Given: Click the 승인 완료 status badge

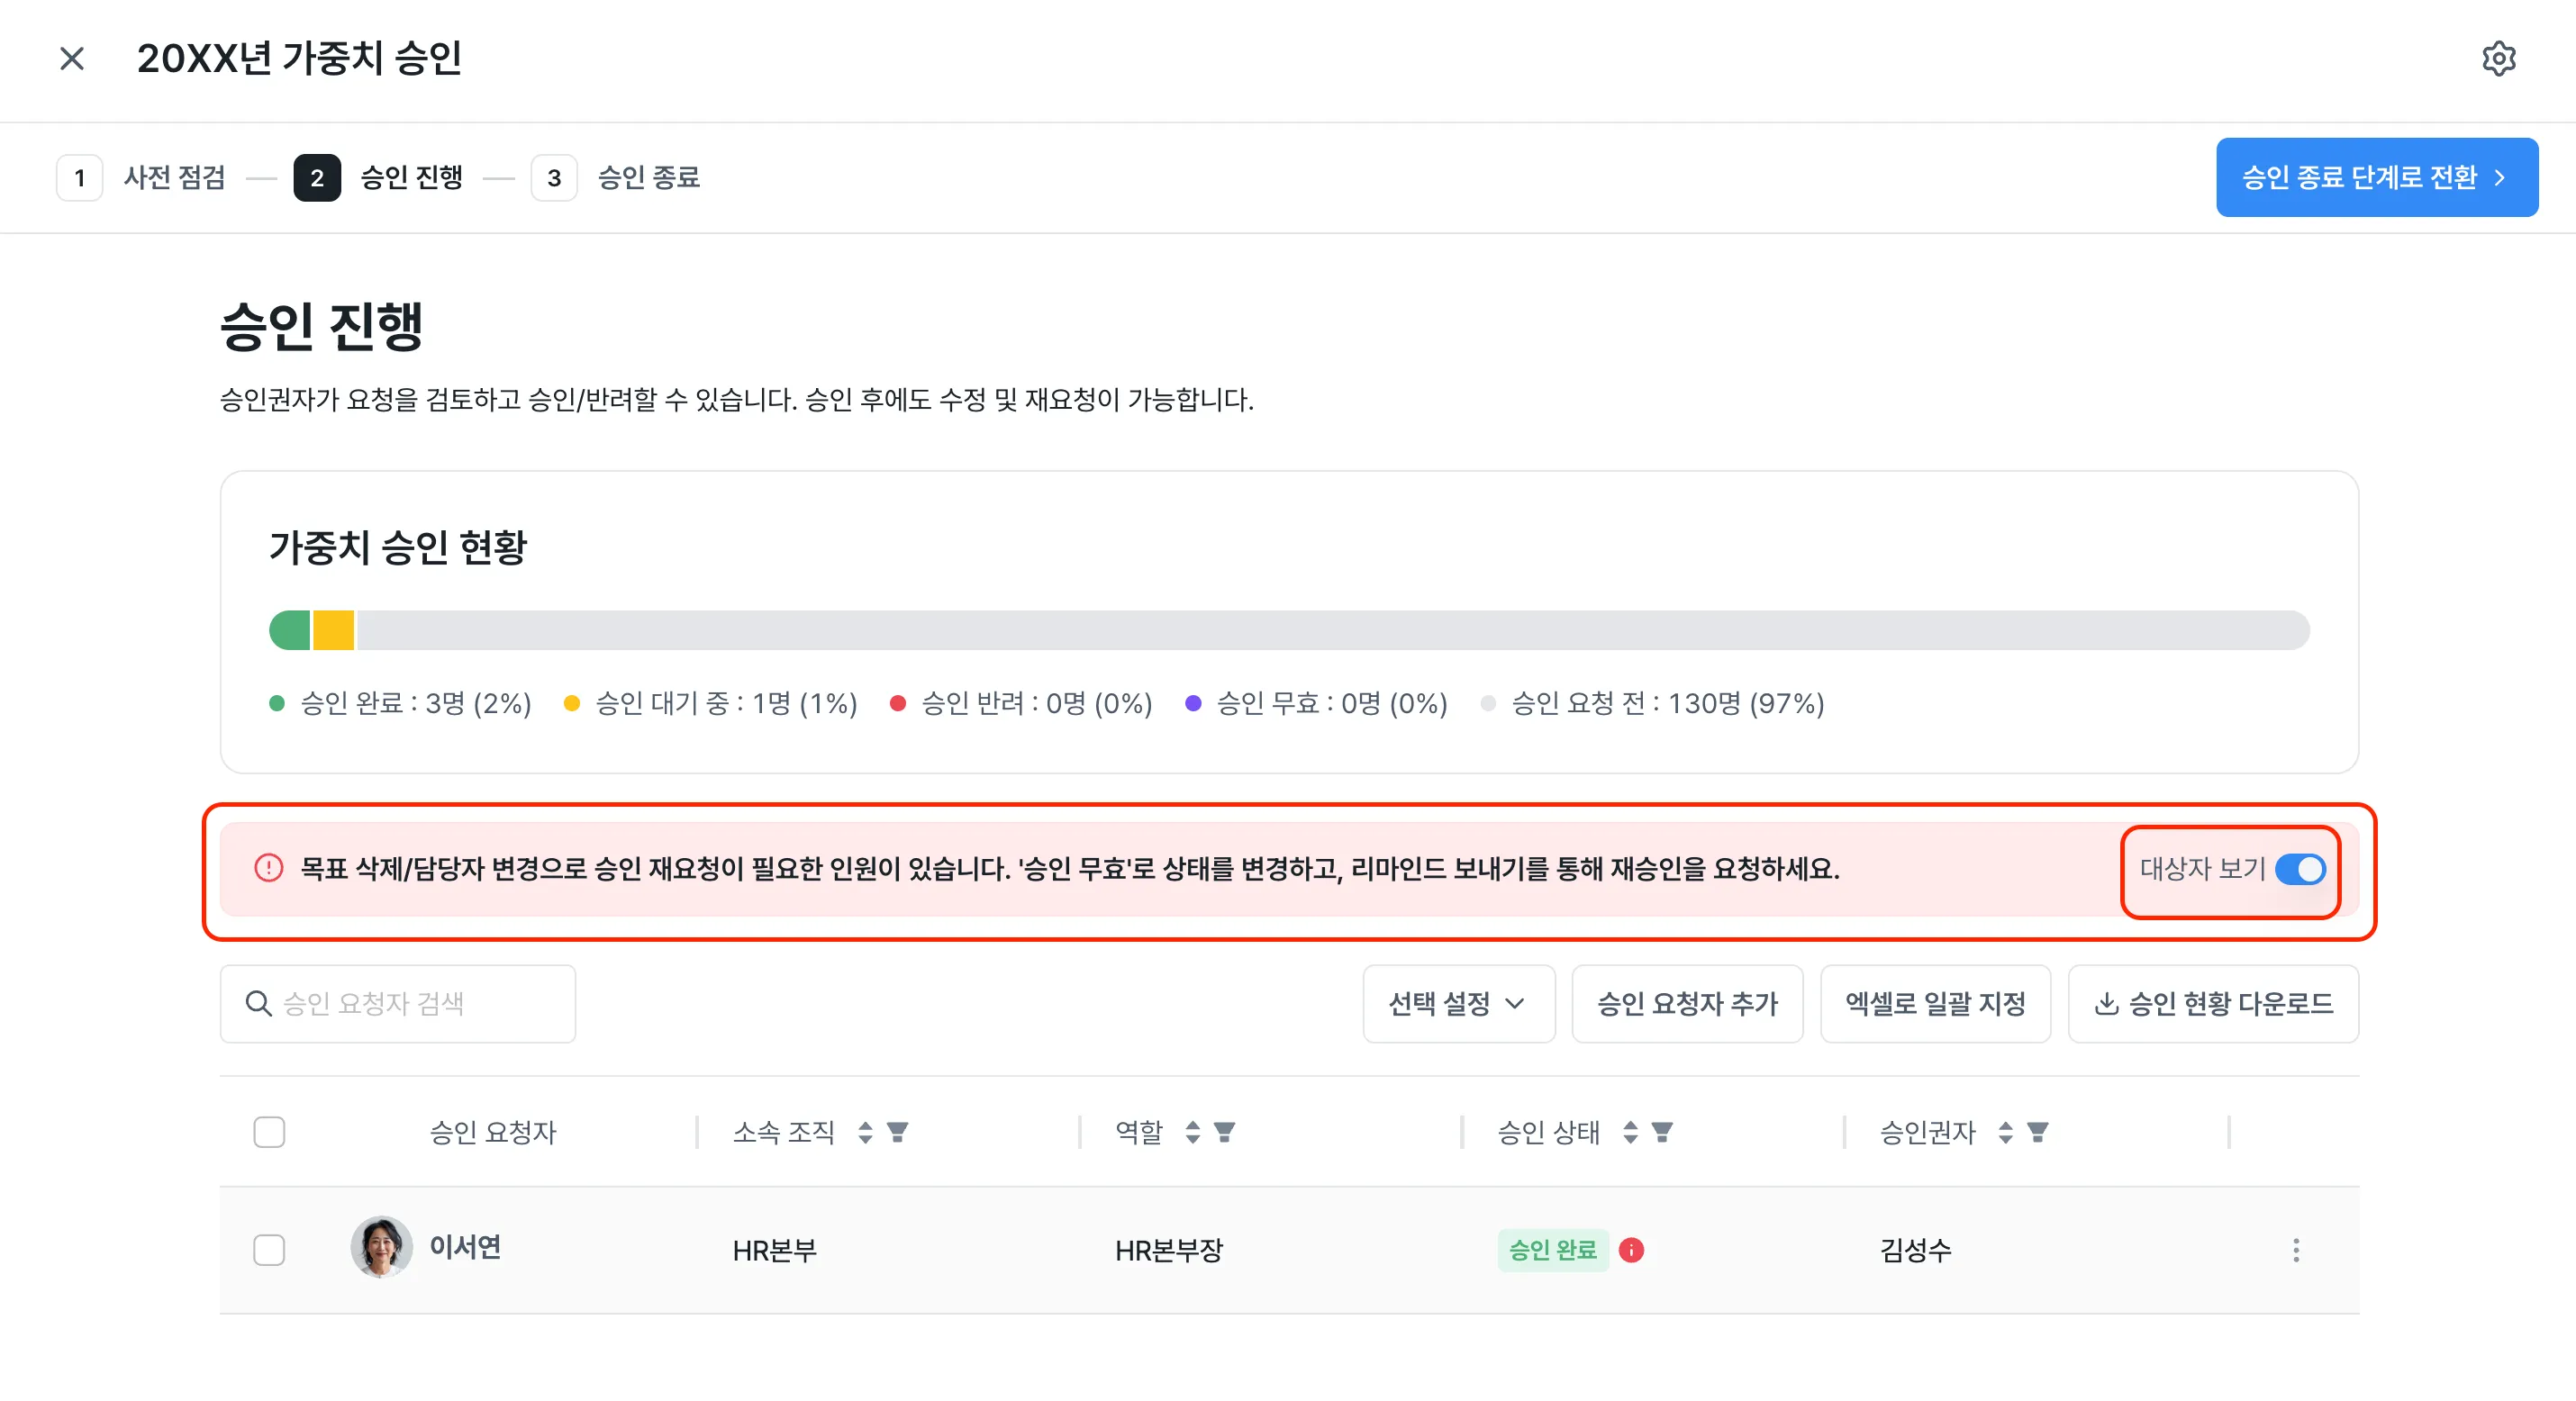Looking at the screenshot, I should (1552, 1250).
